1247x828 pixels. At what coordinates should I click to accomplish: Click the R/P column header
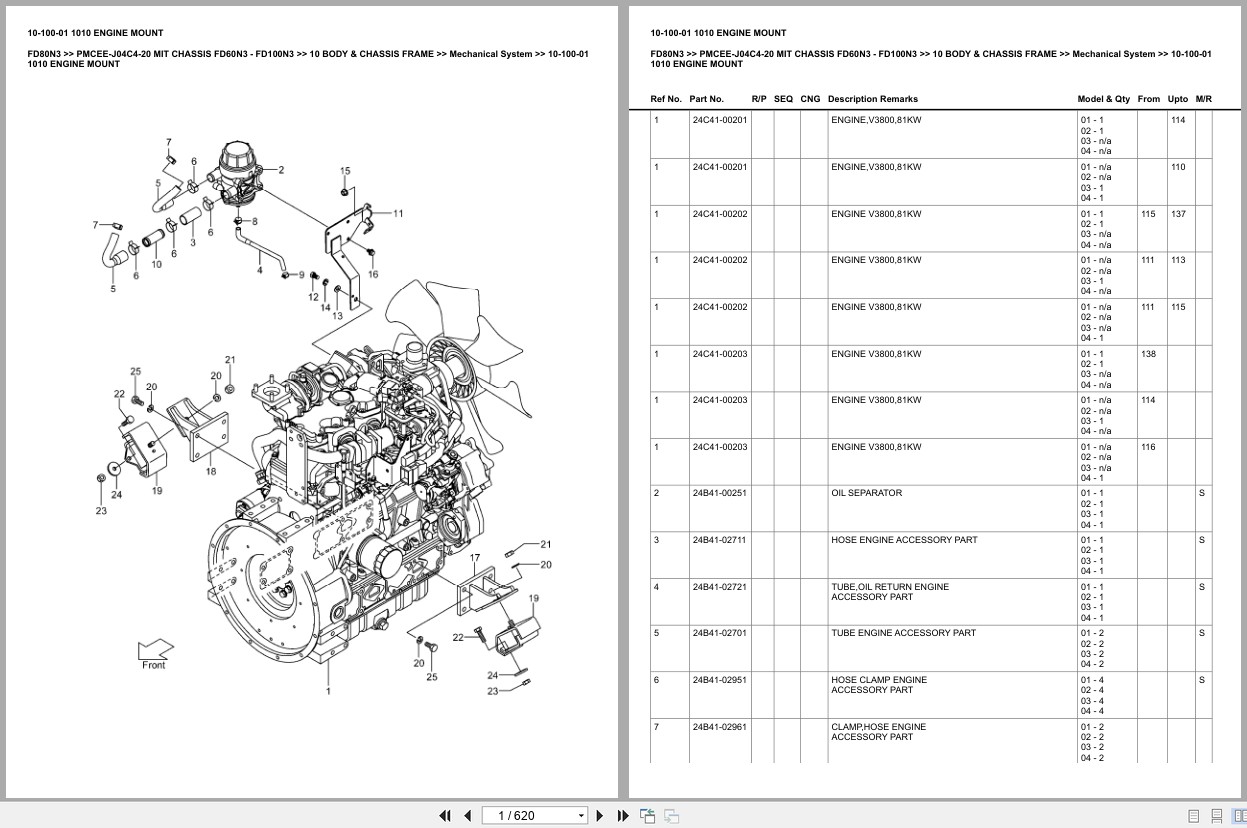pos(759,99)
